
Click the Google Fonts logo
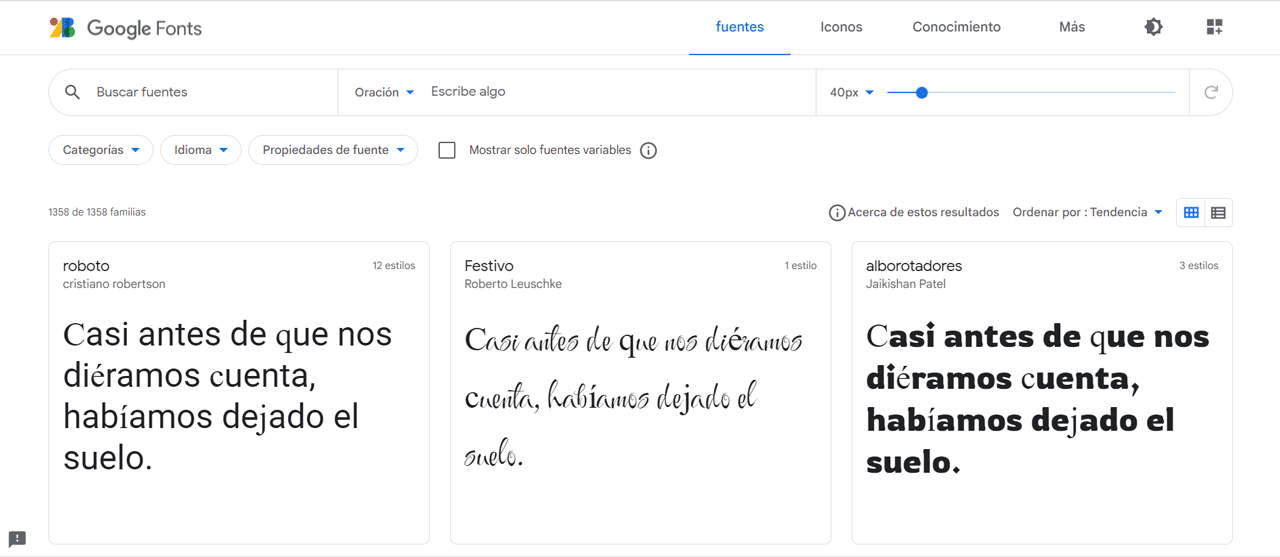[x=126, y=28]
